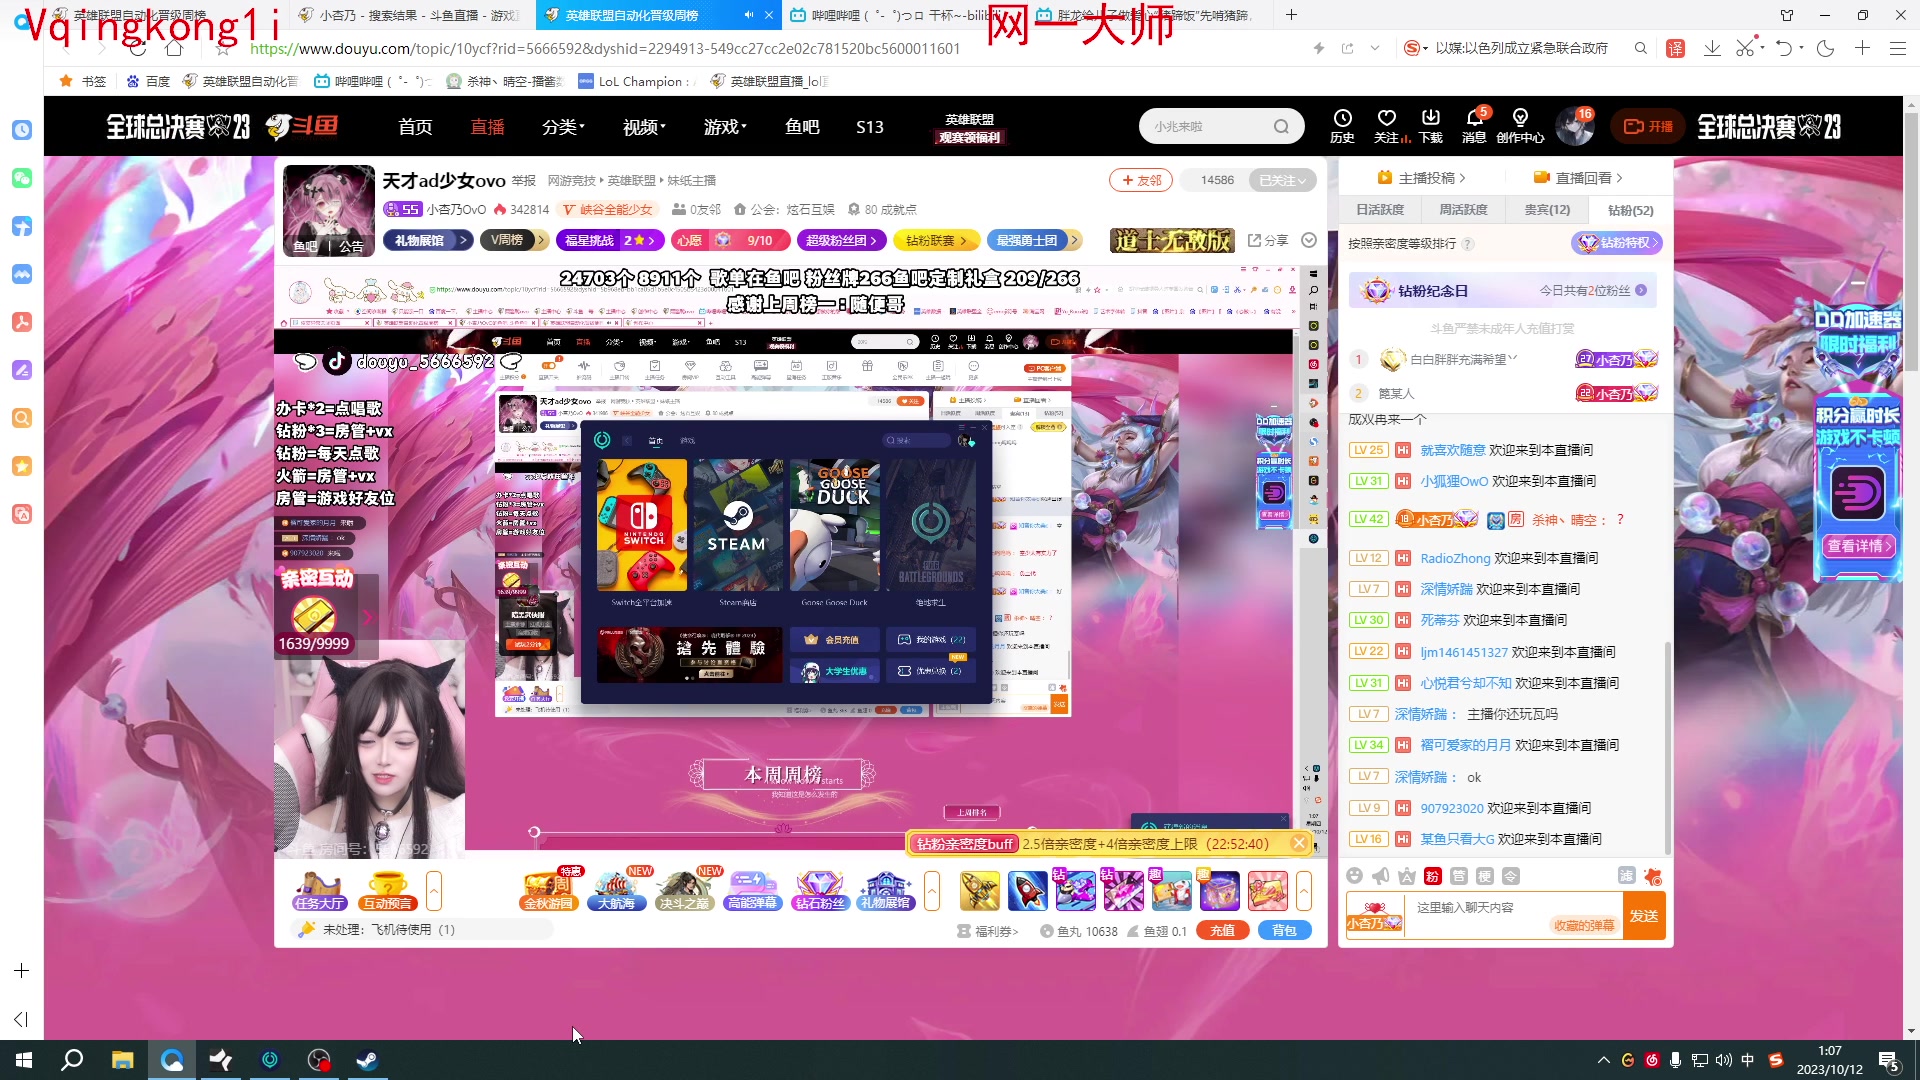
Task: Open the 决斗之巅 event icon
Action: 685,890
